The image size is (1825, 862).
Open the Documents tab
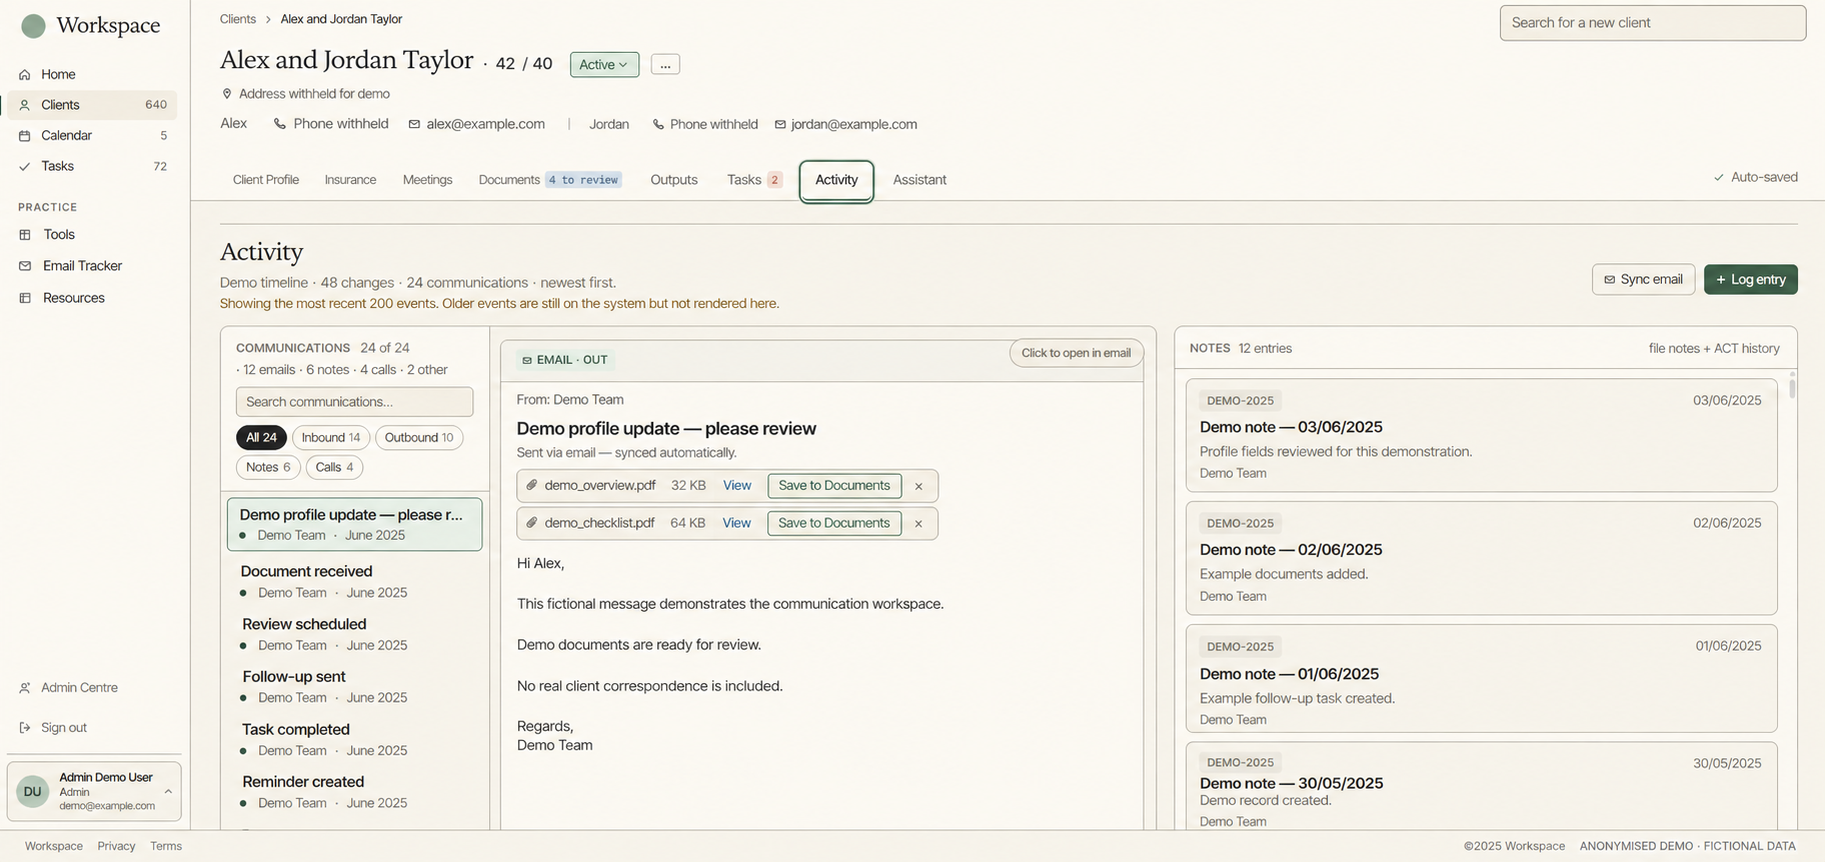pos(550,180)
